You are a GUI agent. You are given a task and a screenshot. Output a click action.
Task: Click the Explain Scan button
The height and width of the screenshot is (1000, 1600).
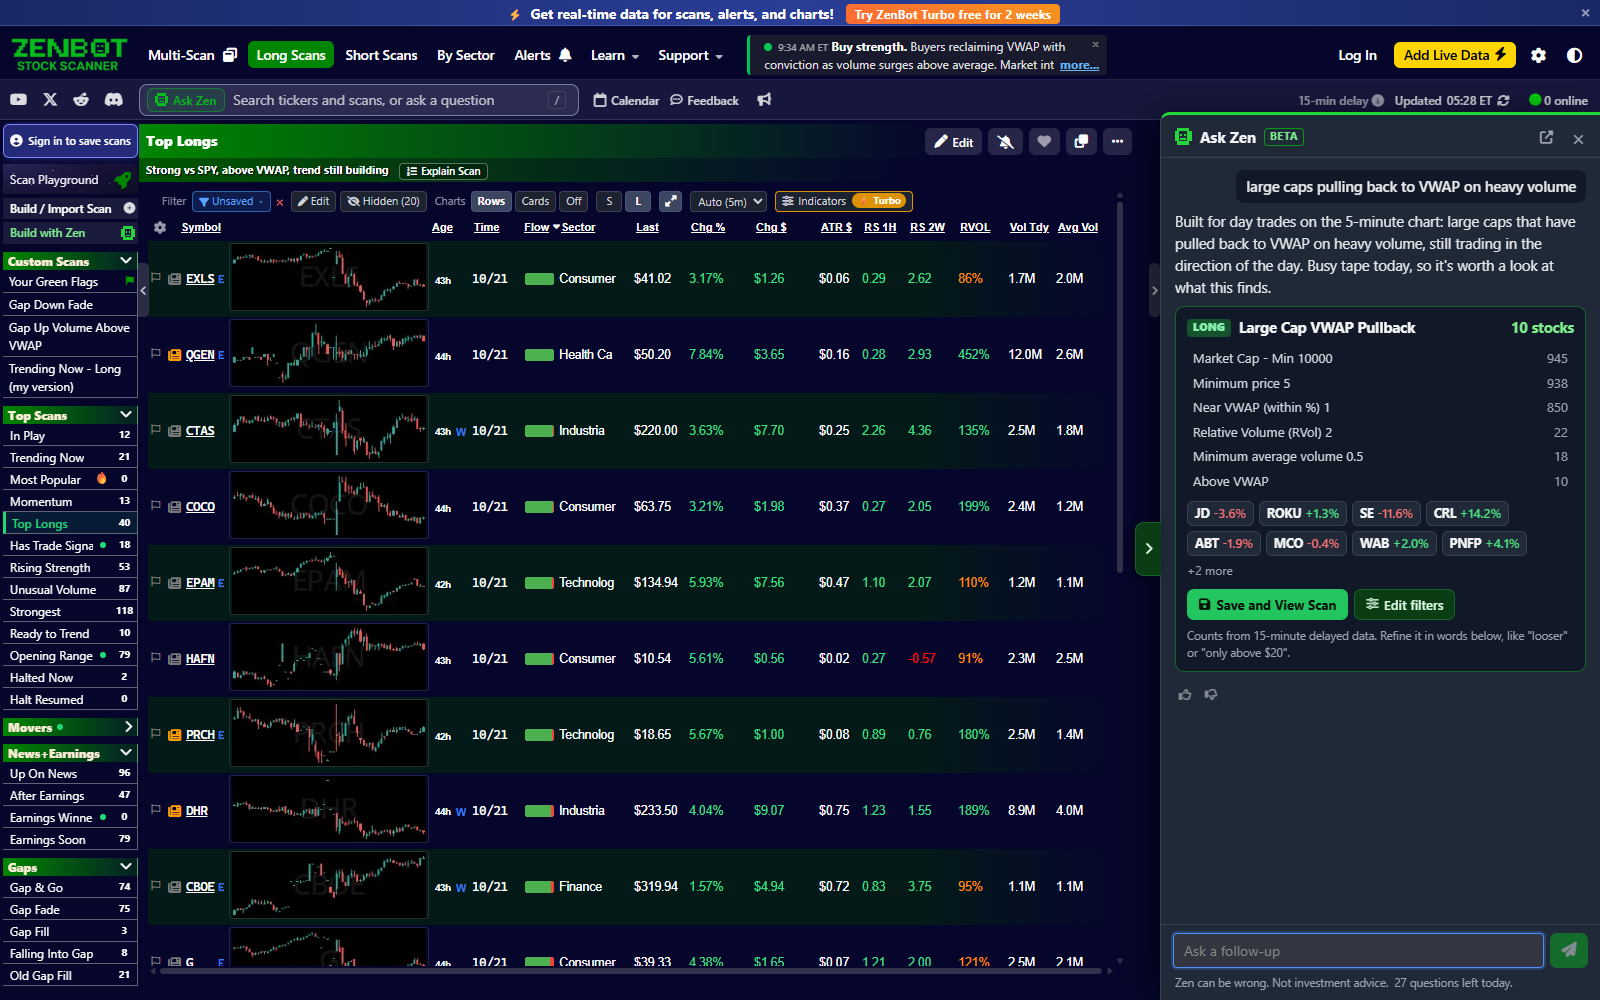click(443, 171)
